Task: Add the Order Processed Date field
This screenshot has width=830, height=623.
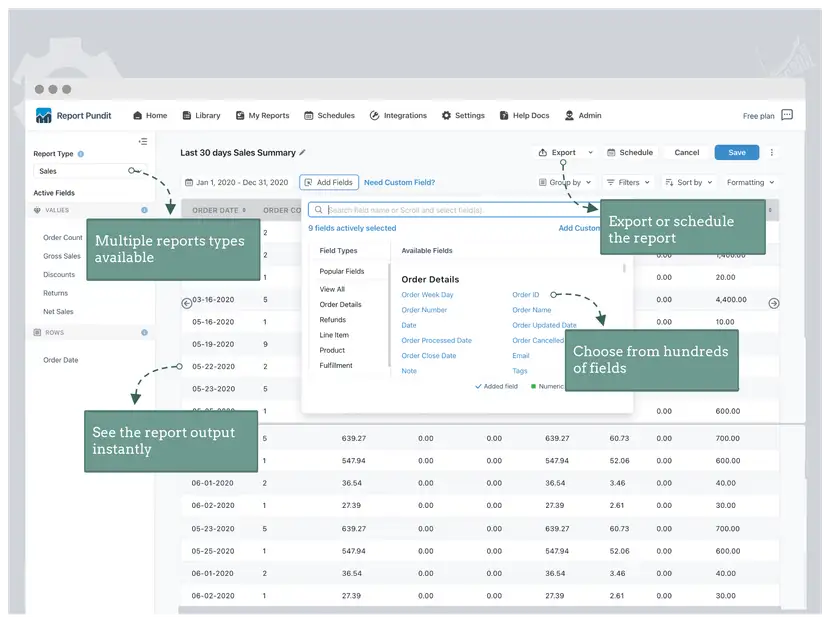Action: click(x=436, y=341)
